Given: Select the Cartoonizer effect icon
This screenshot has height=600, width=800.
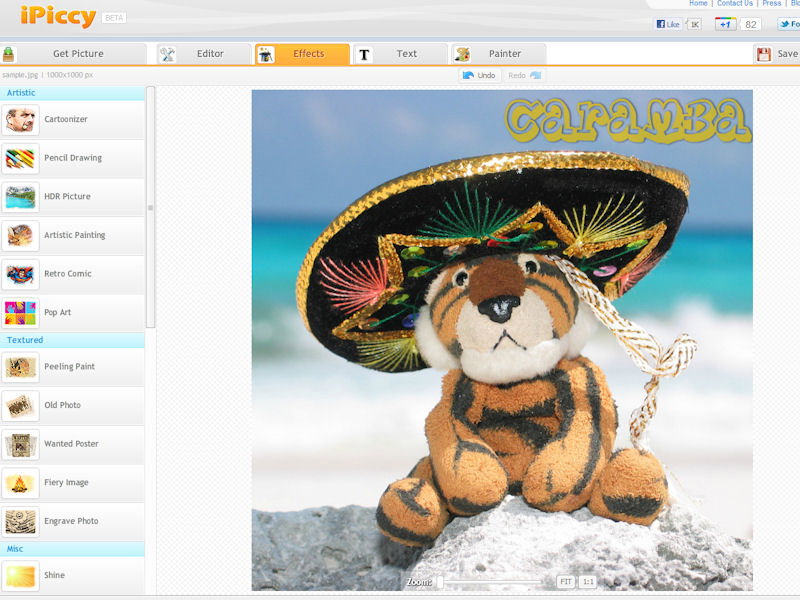Looking at the screenshot, I should click(x=21, y=120).
